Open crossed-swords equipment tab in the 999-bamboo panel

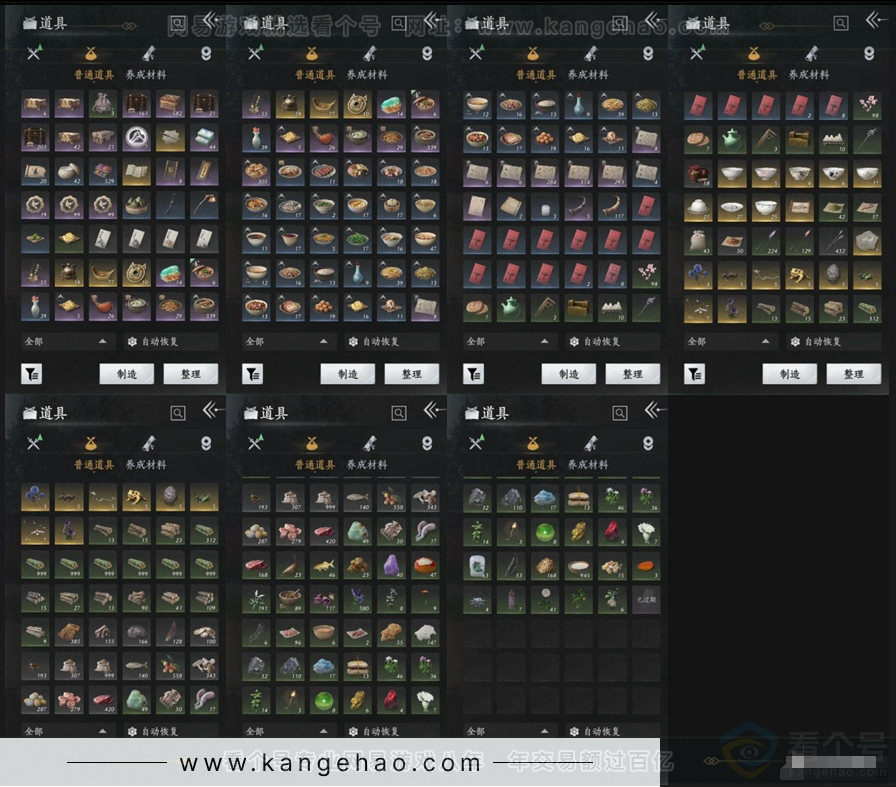tap(34, 442)
